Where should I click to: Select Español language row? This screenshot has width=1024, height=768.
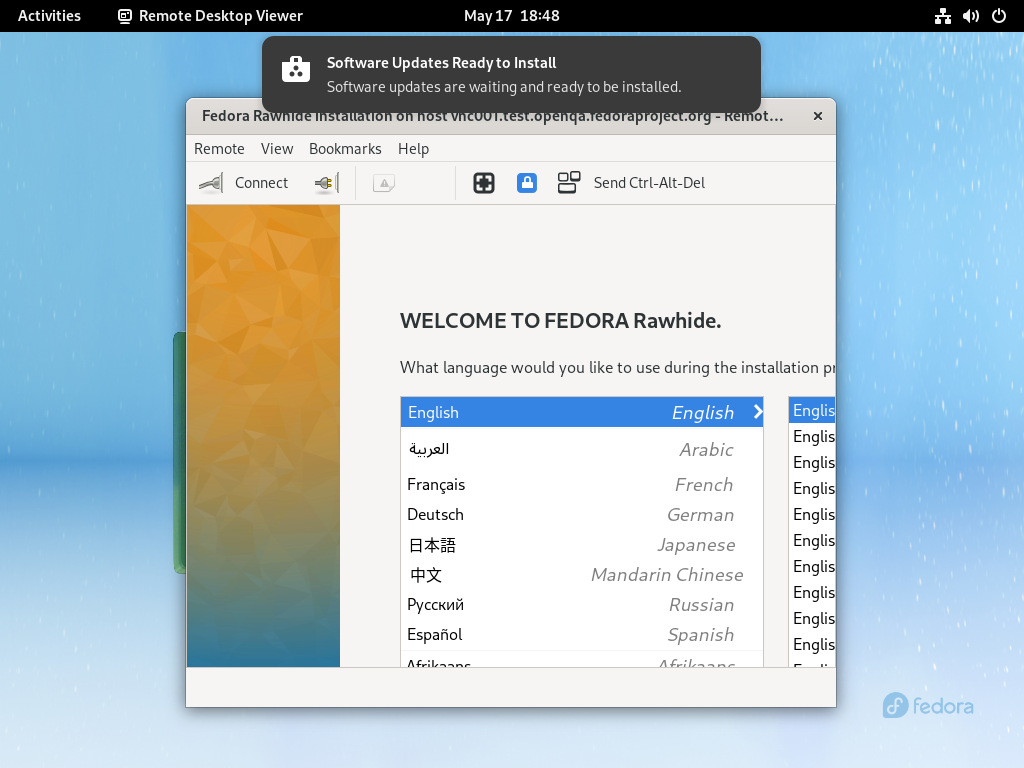click(582, 635)
